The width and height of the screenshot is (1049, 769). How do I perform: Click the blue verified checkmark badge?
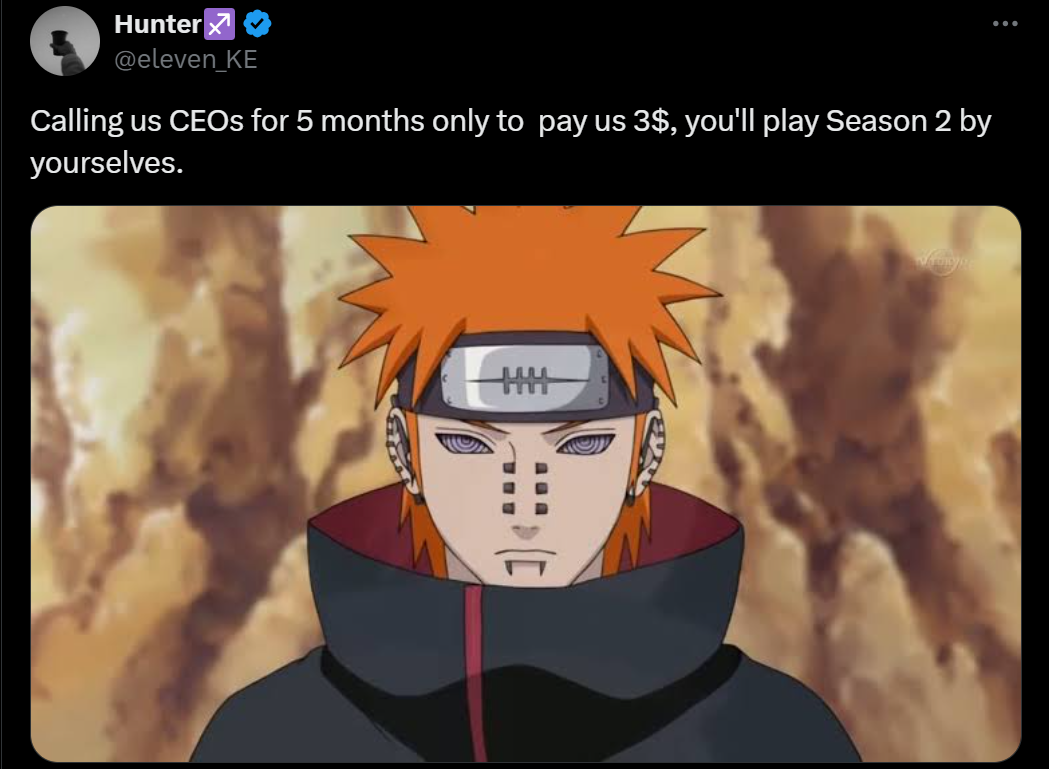tap(257, 24)
